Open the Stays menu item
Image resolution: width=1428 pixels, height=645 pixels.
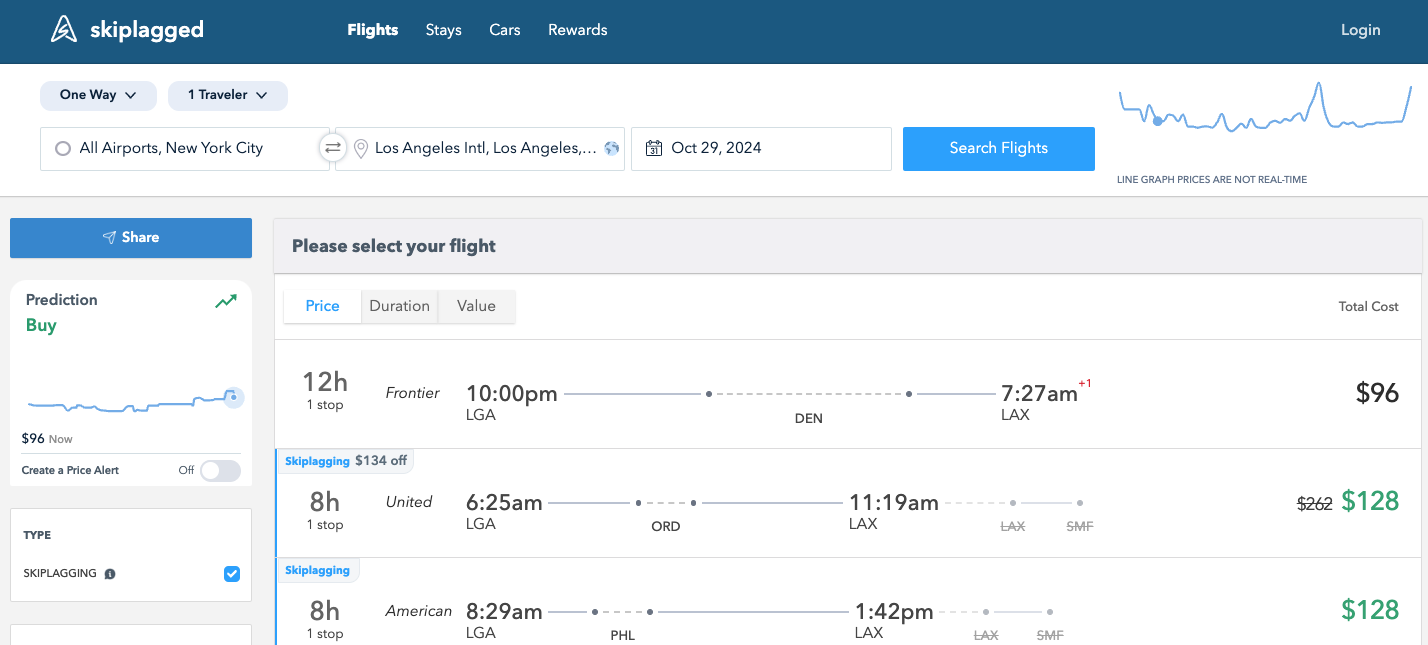443,30
